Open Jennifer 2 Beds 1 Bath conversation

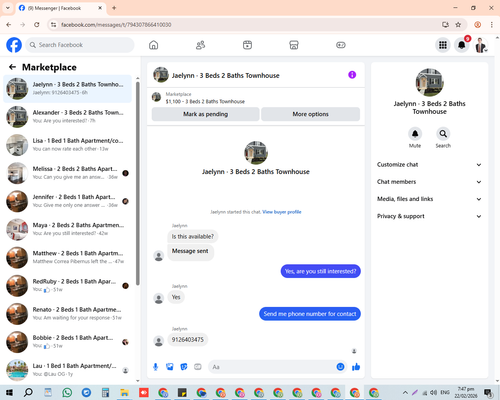[68, 201]
